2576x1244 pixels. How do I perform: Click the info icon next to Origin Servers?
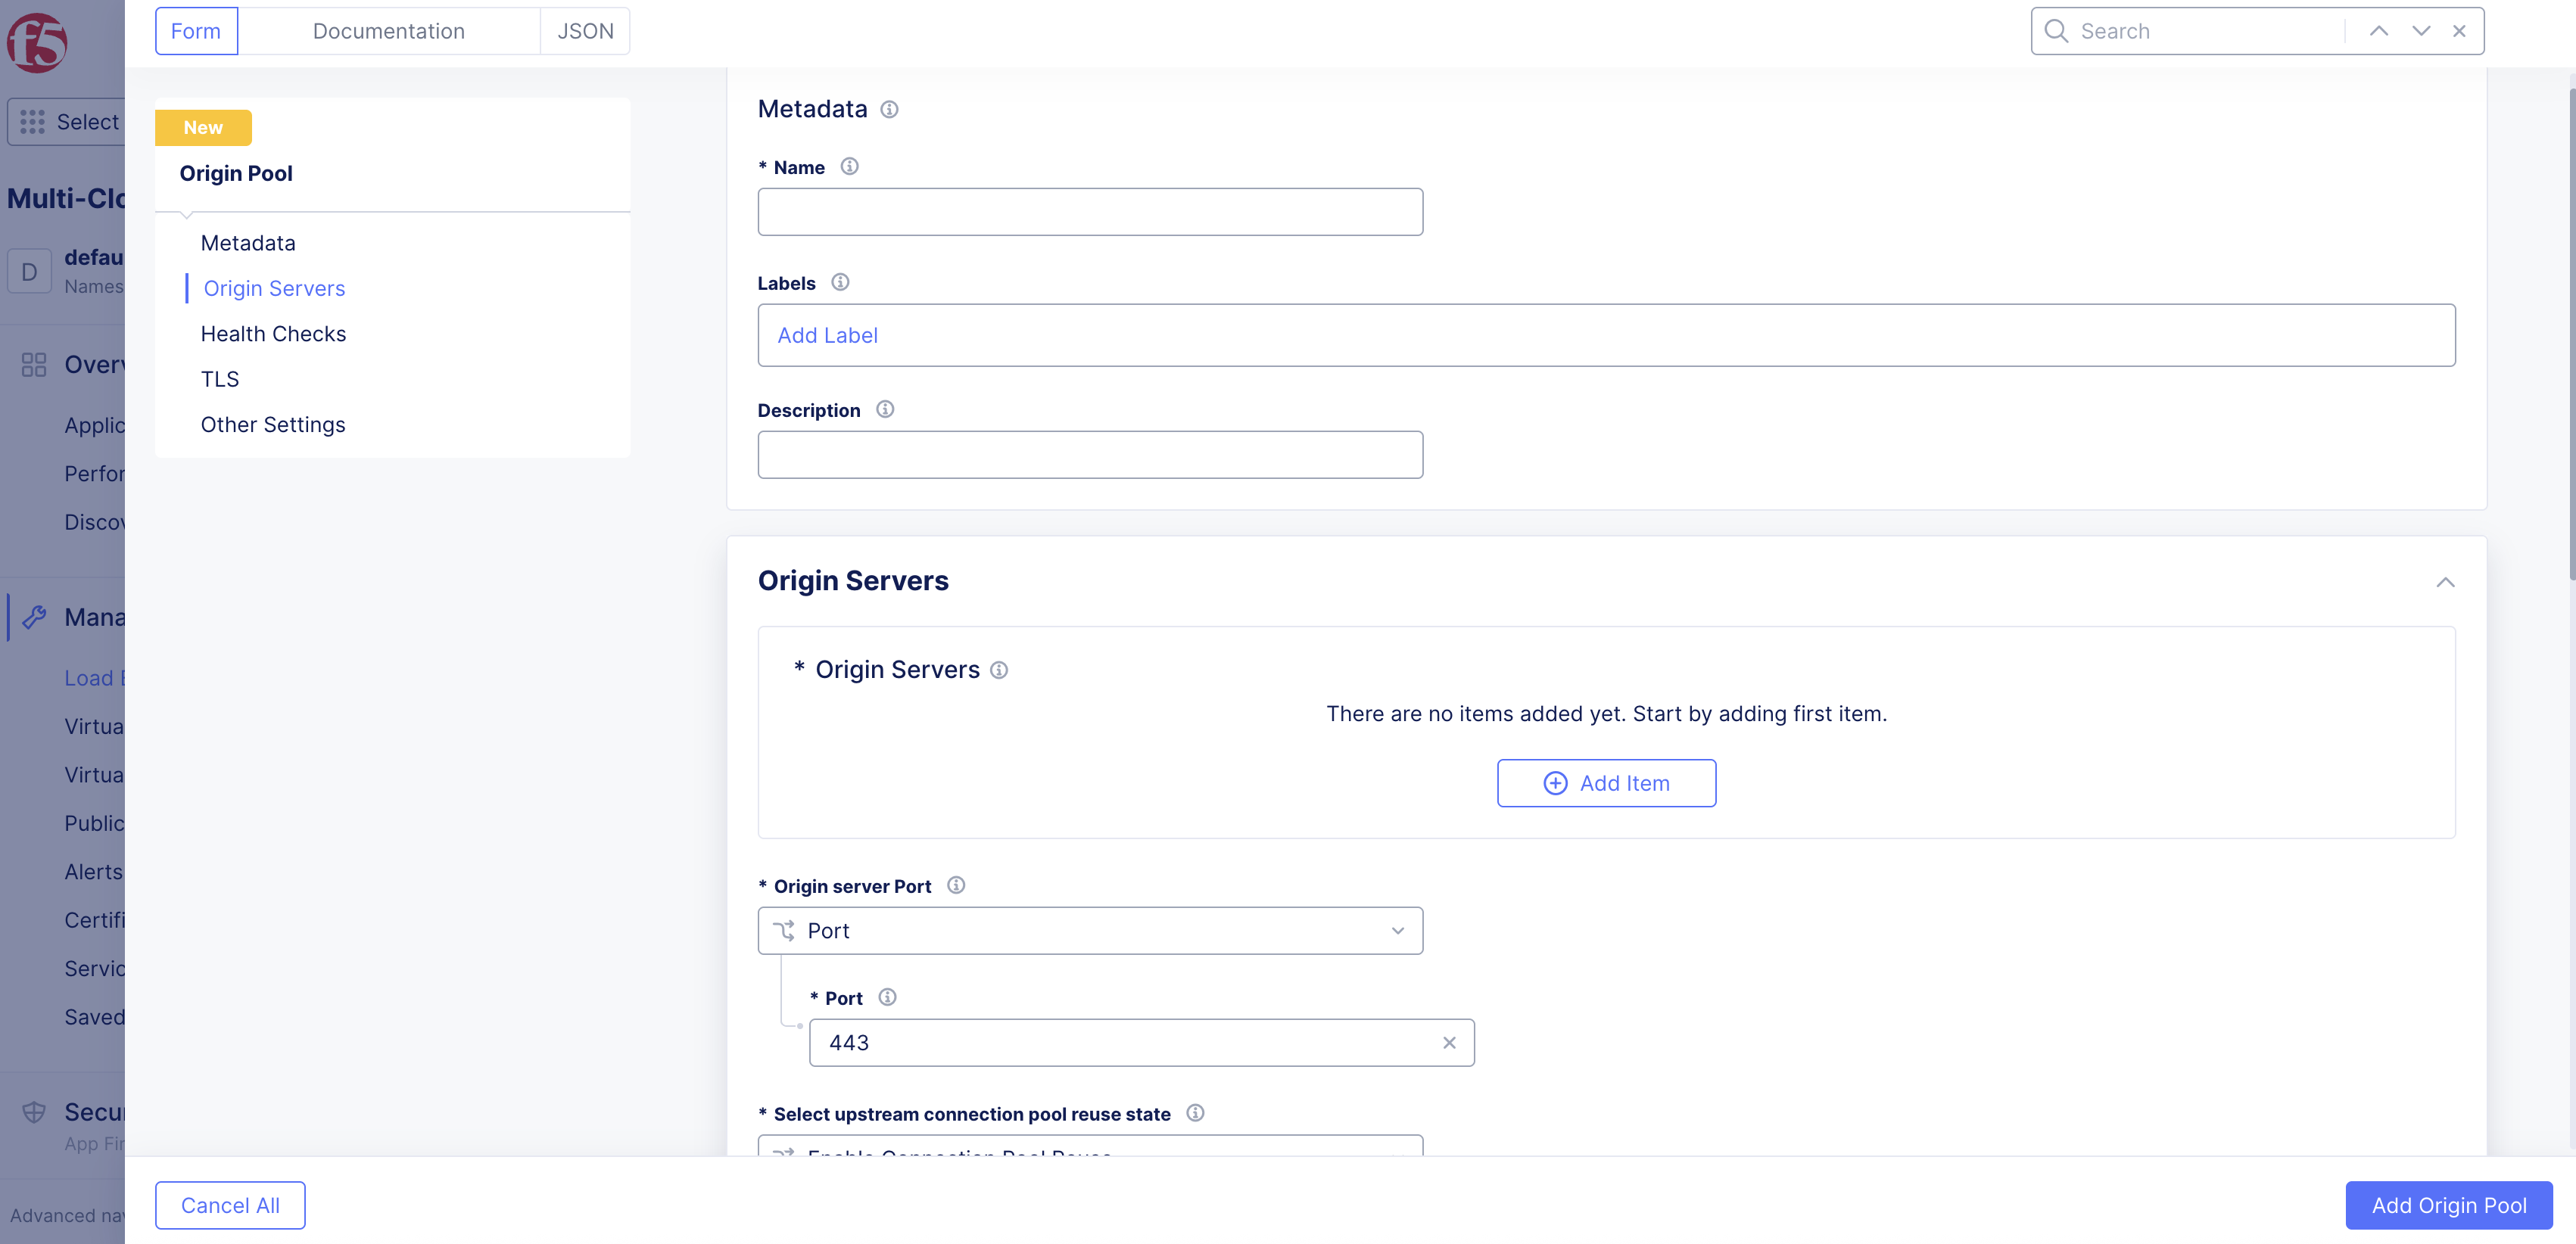click(999, 670)
